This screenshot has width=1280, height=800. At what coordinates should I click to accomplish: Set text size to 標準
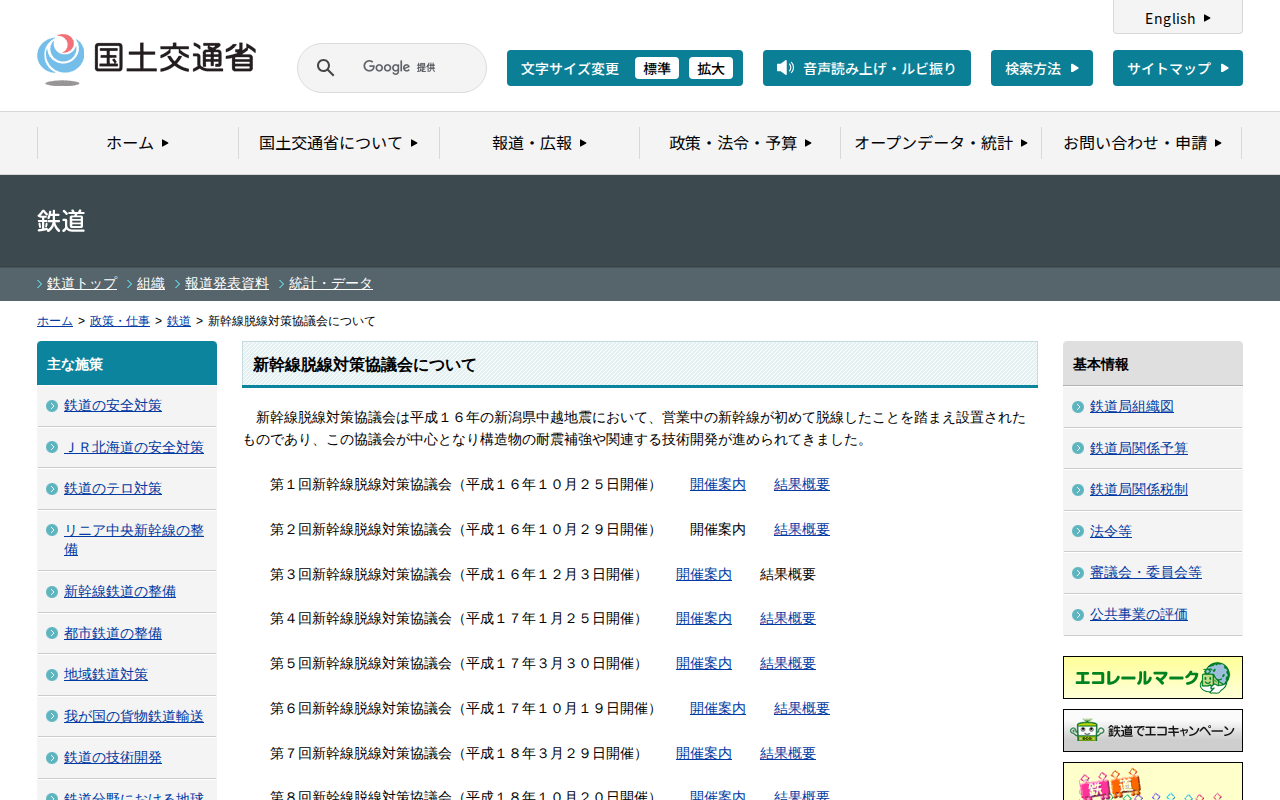pyautogui.click(x=657, y=68)
